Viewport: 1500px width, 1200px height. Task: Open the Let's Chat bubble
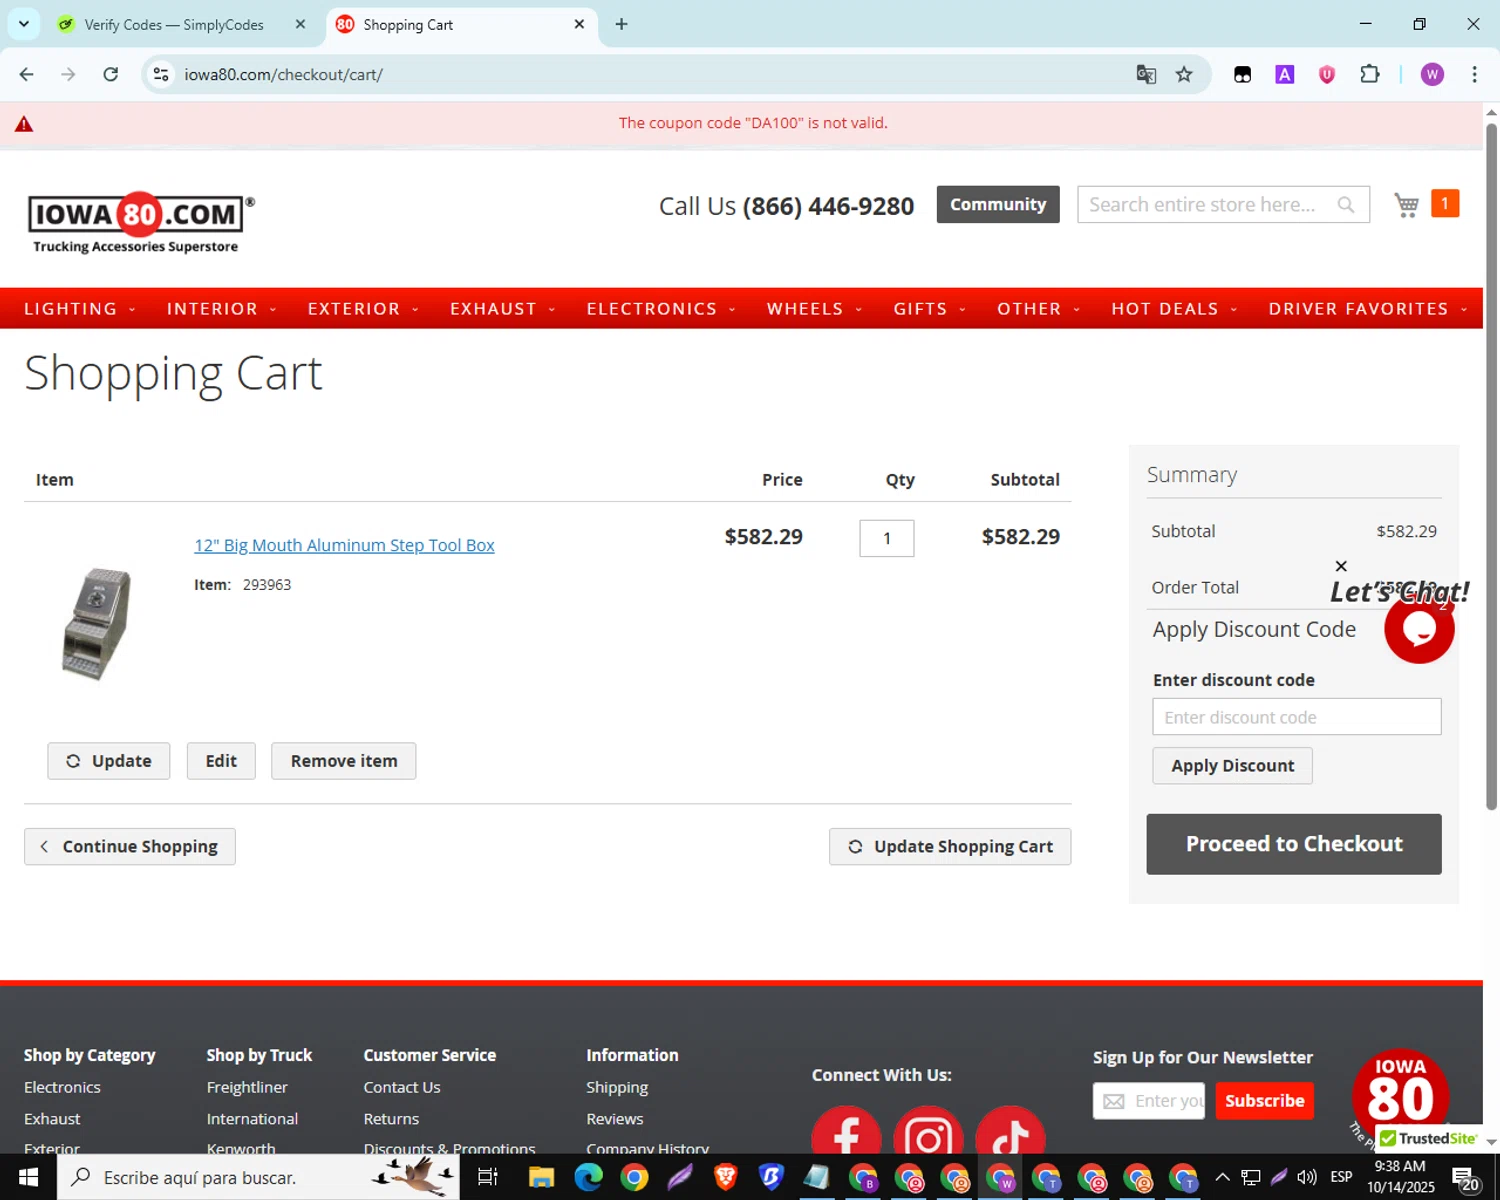pyautogui.click(x=1419, y=629)
